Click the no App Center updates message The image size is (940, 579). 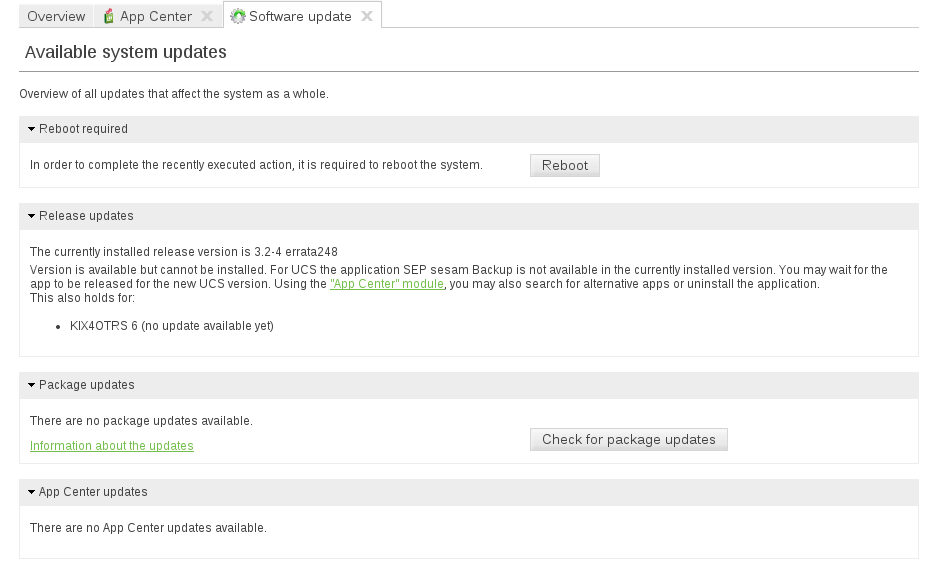coord(148,528)
